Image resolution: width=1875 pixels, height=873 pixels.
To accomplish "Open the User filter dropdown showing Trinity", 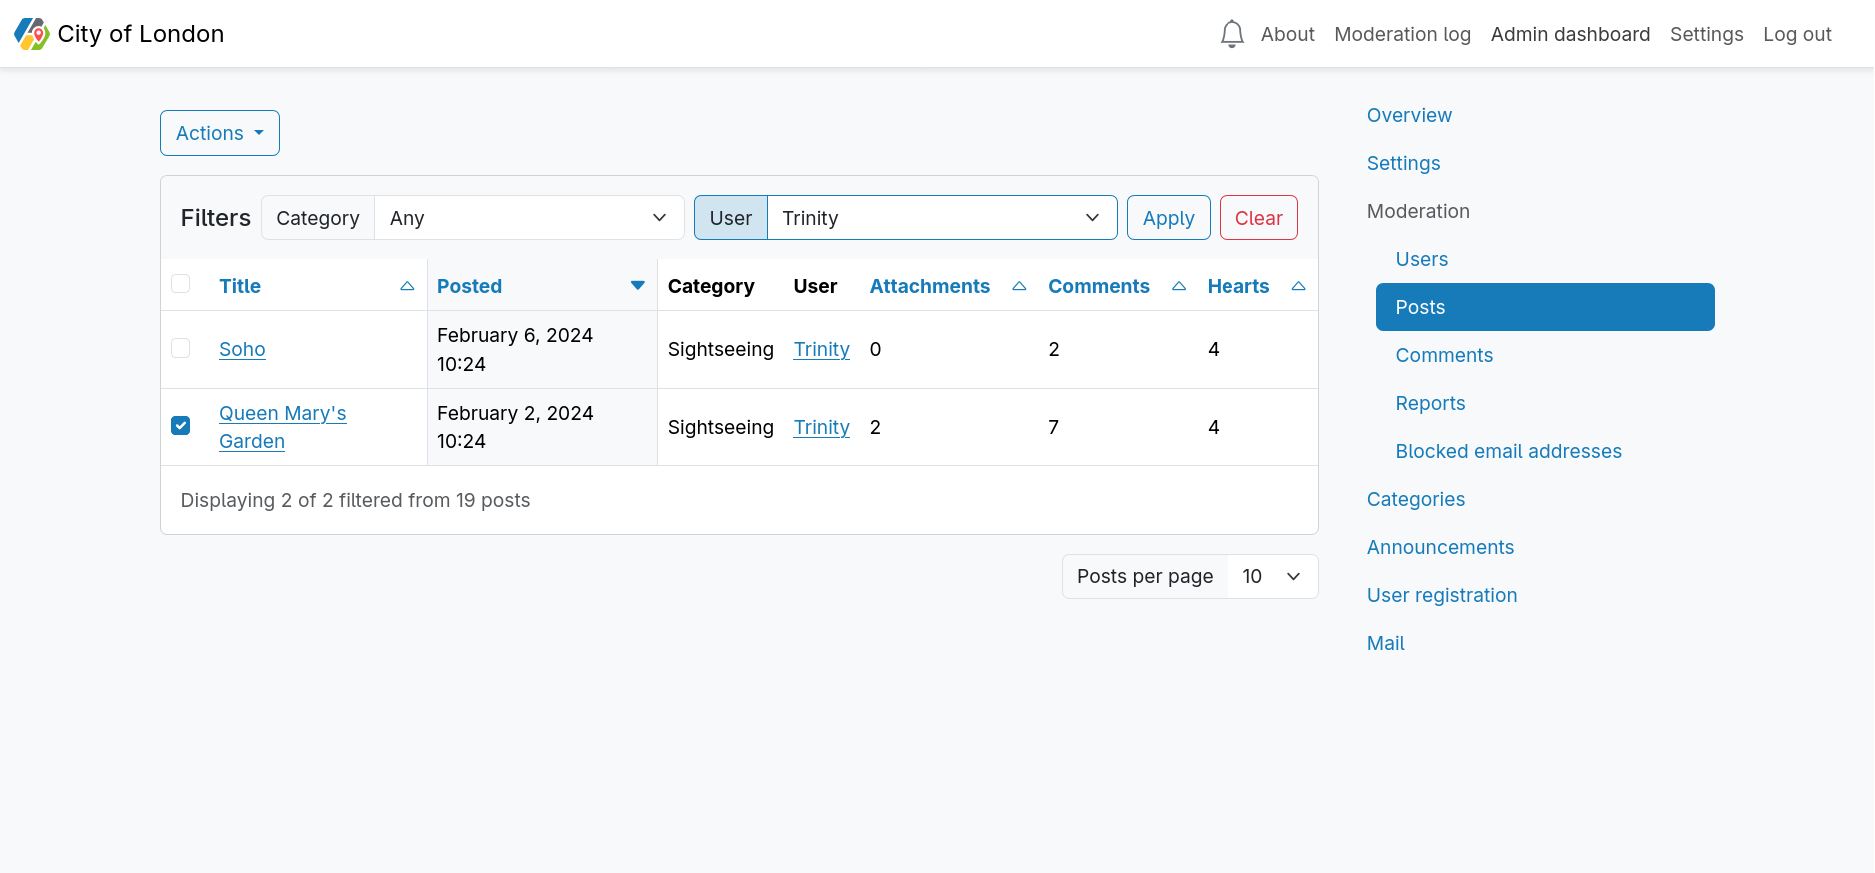I will click(x=941, y=218).
